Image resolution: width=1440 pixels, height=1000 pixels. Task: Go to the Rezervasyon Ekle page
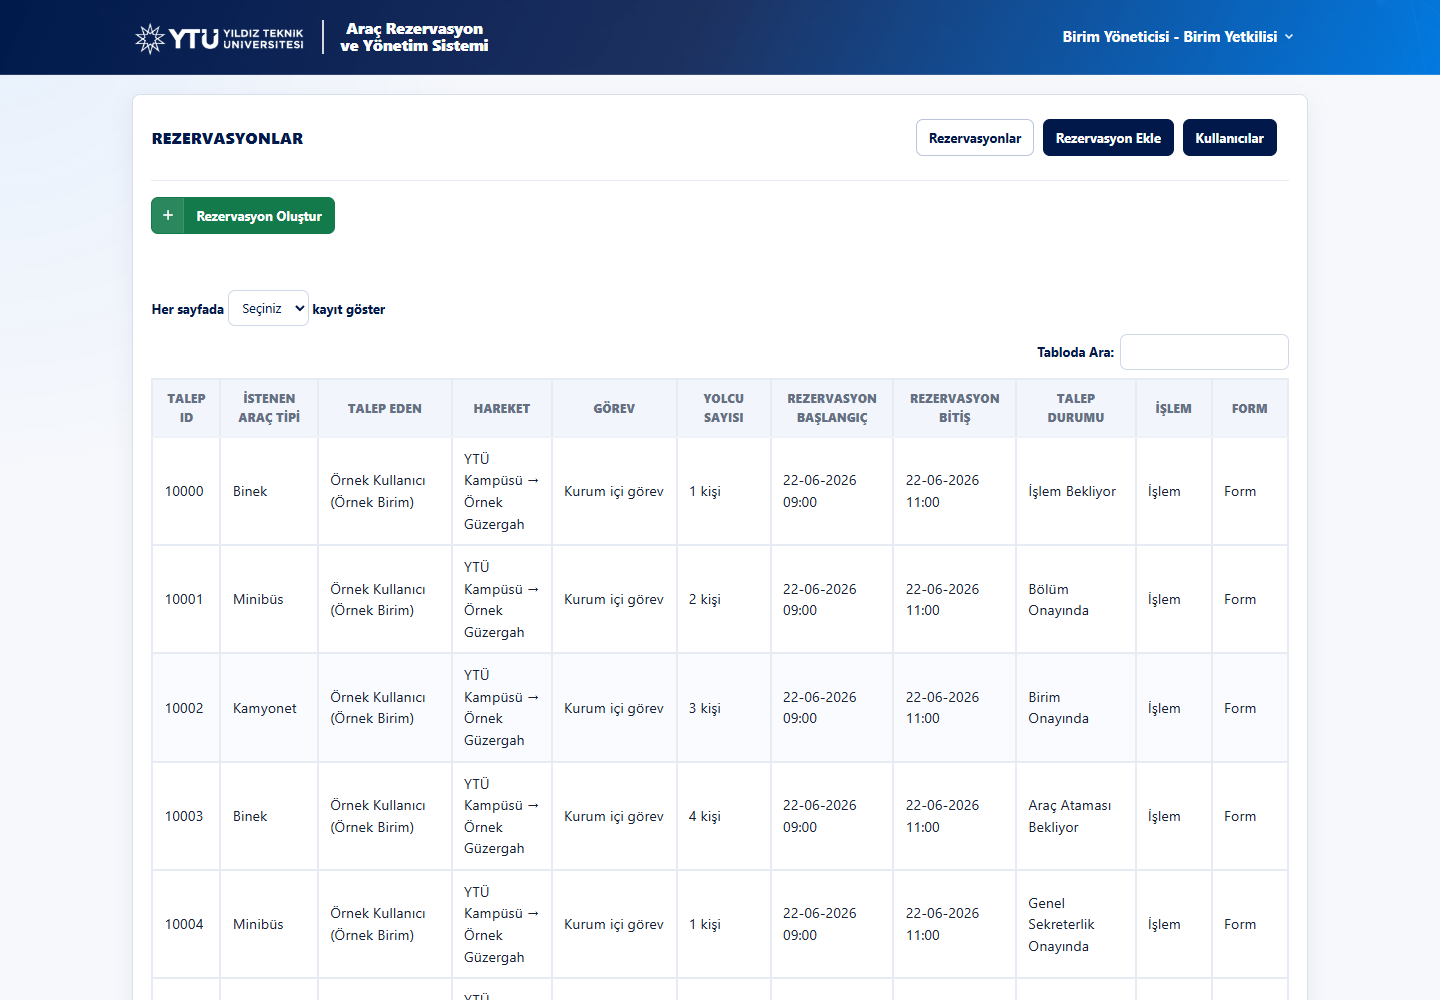point(1108,138)
